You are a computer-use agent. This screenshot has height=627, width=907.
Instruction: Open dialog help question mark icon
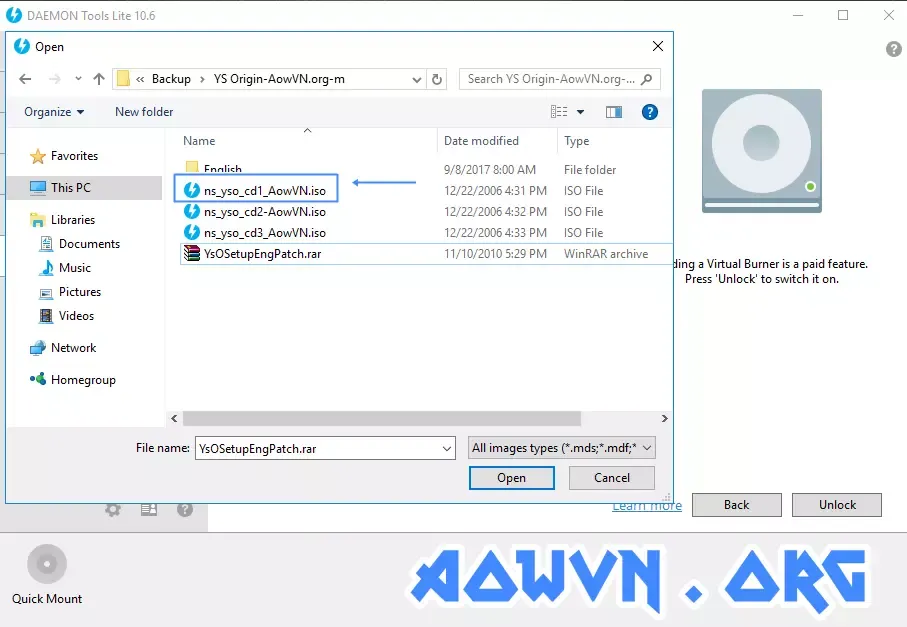point(650,112)
